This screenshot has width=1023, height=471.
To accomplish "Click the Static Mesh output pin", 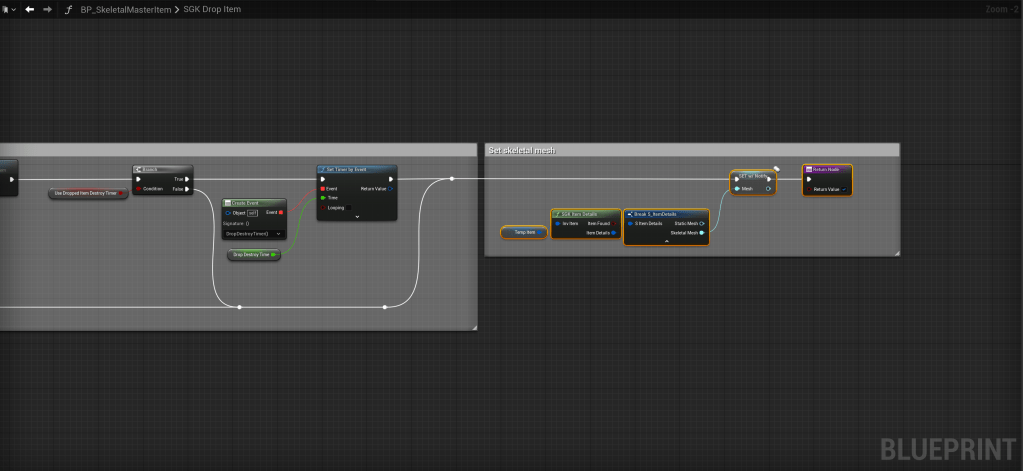I will coord(702,223).
